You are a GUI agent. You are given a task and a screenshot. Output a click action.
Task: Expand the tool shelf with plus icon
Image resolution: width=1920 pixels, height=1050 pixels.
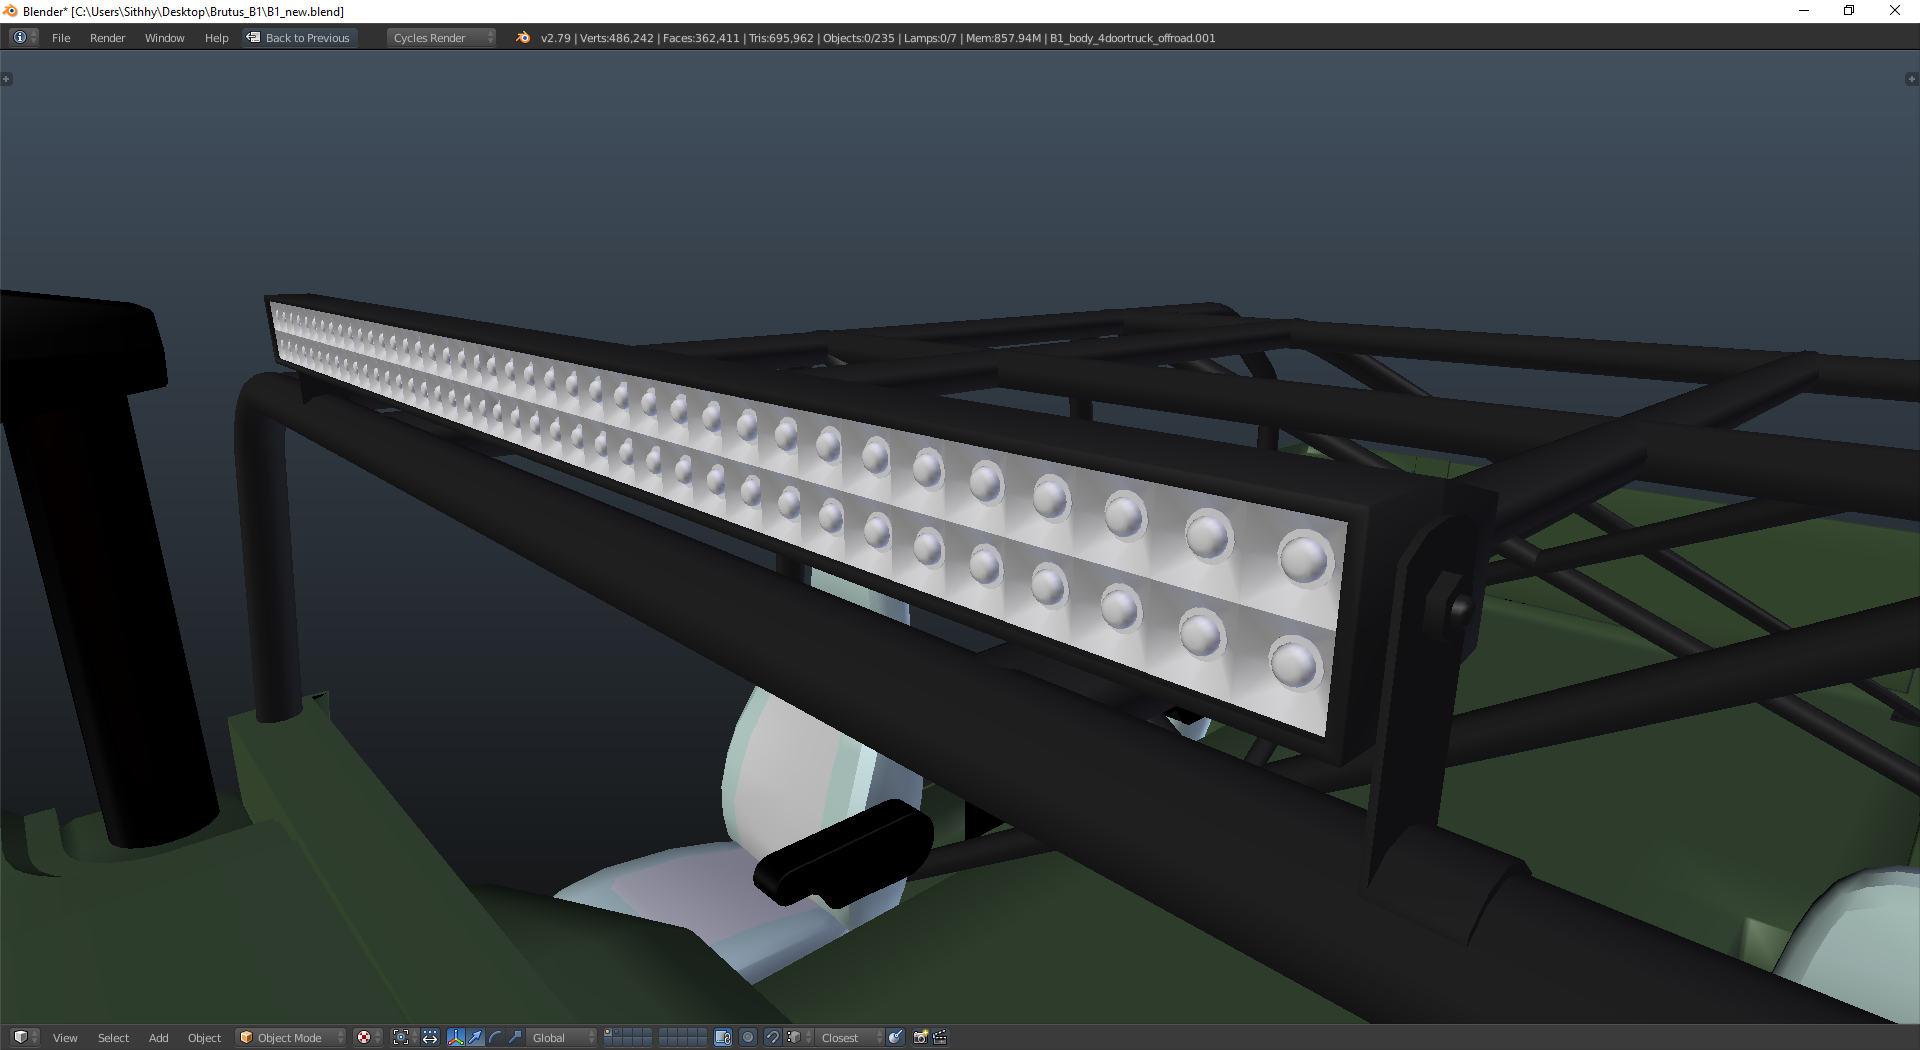tap(7, 79)
